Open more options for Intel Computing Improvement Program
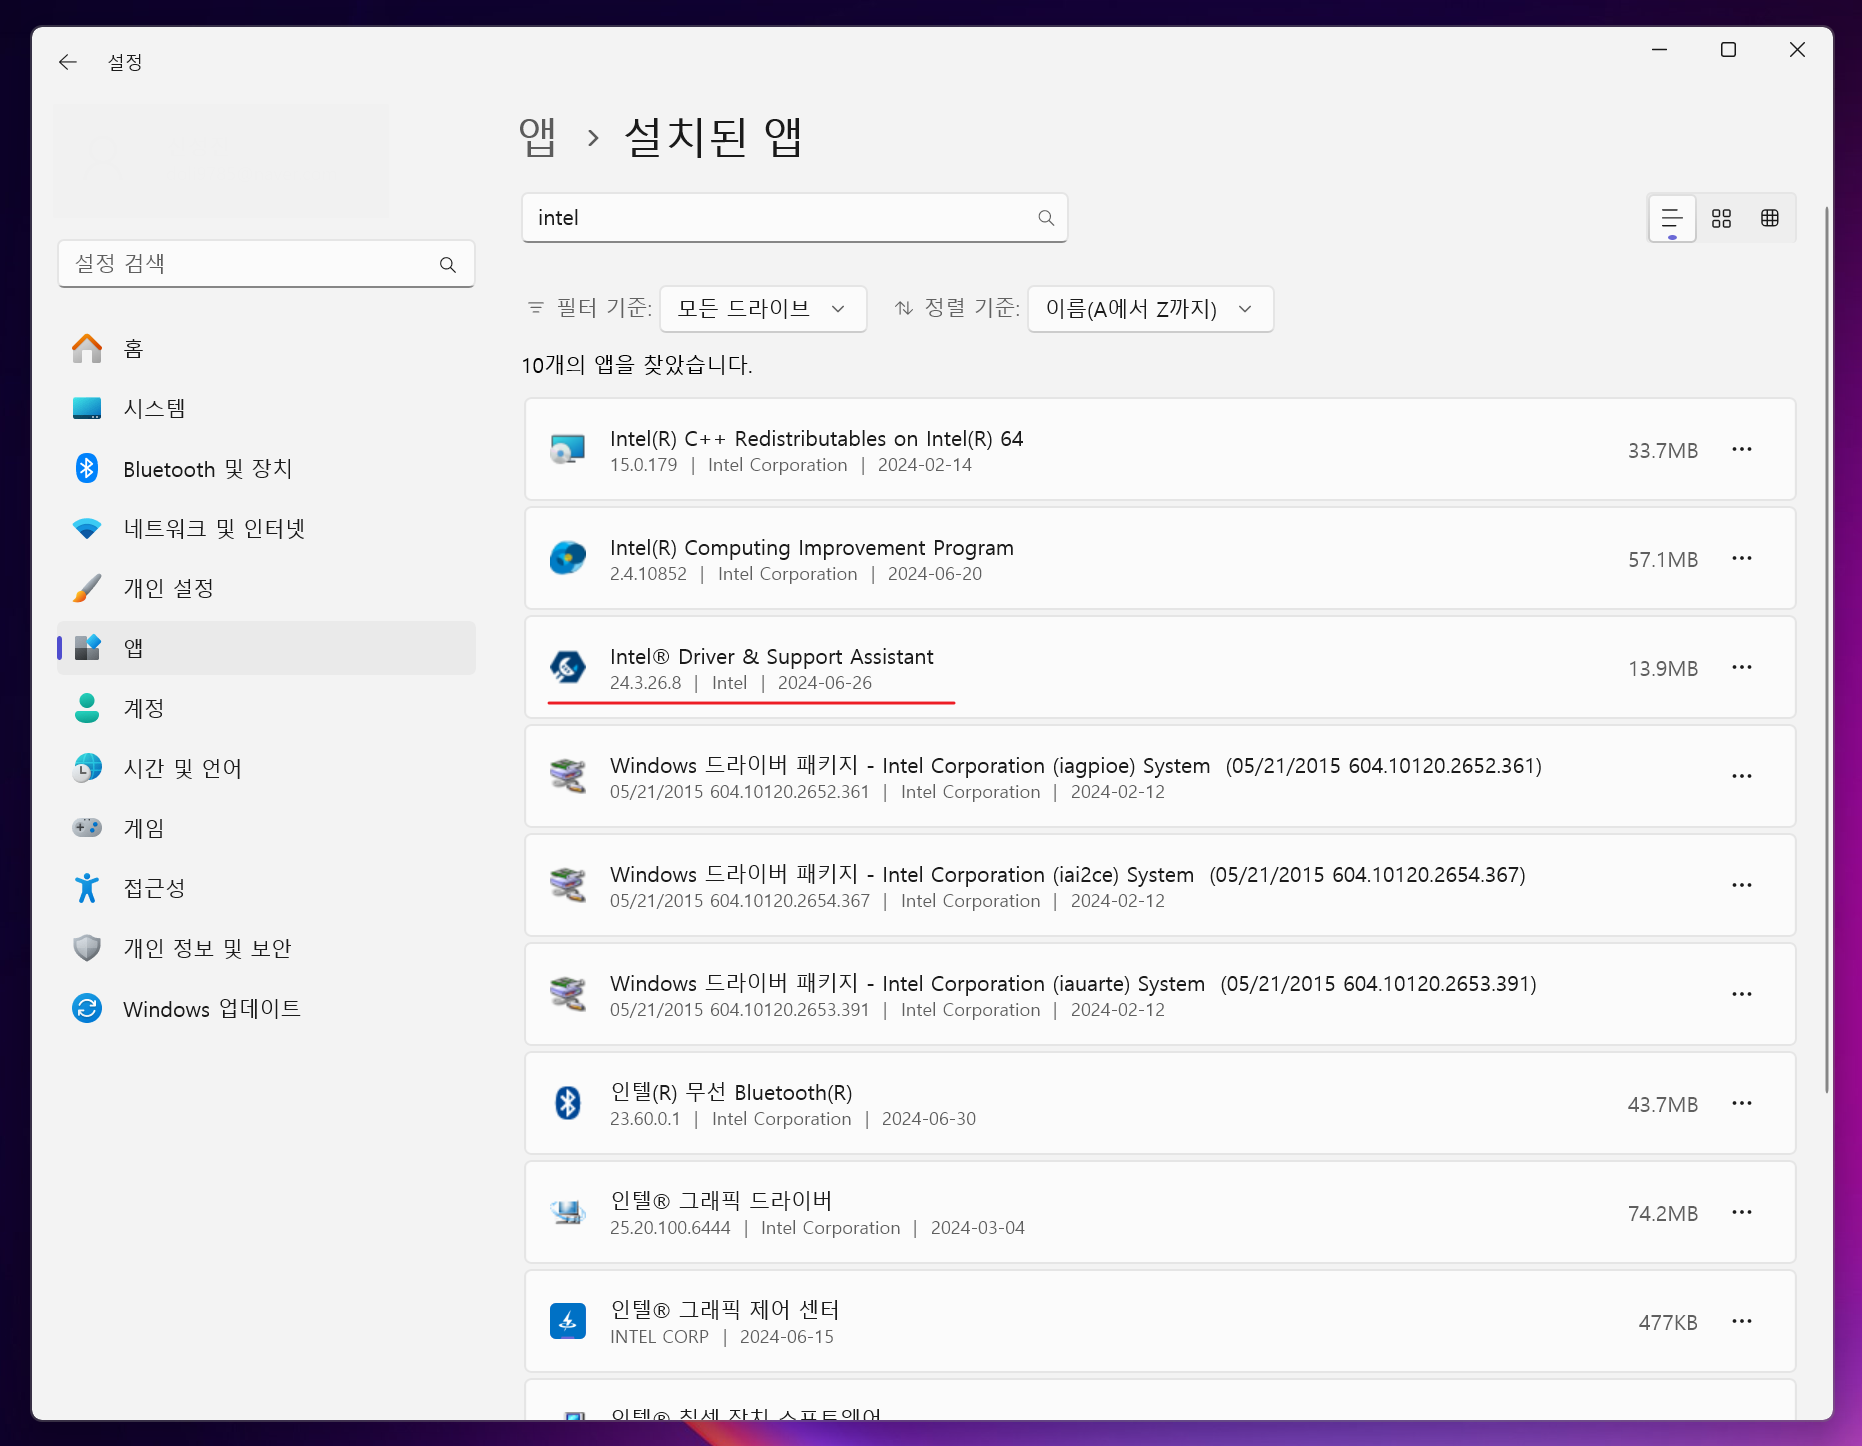The height and width of the screenshot is (1446, 1862). click(x=1742, y=559)
